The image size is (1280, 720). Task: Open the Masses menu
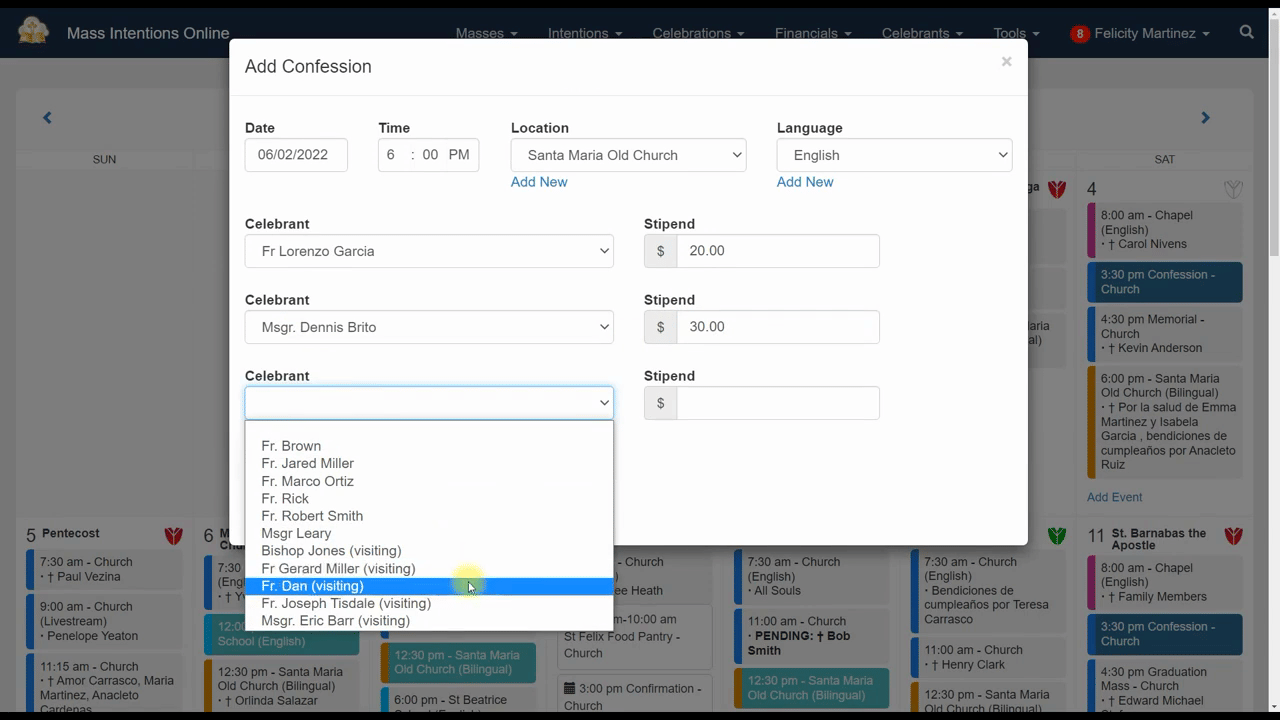click(x=487, y=33)
